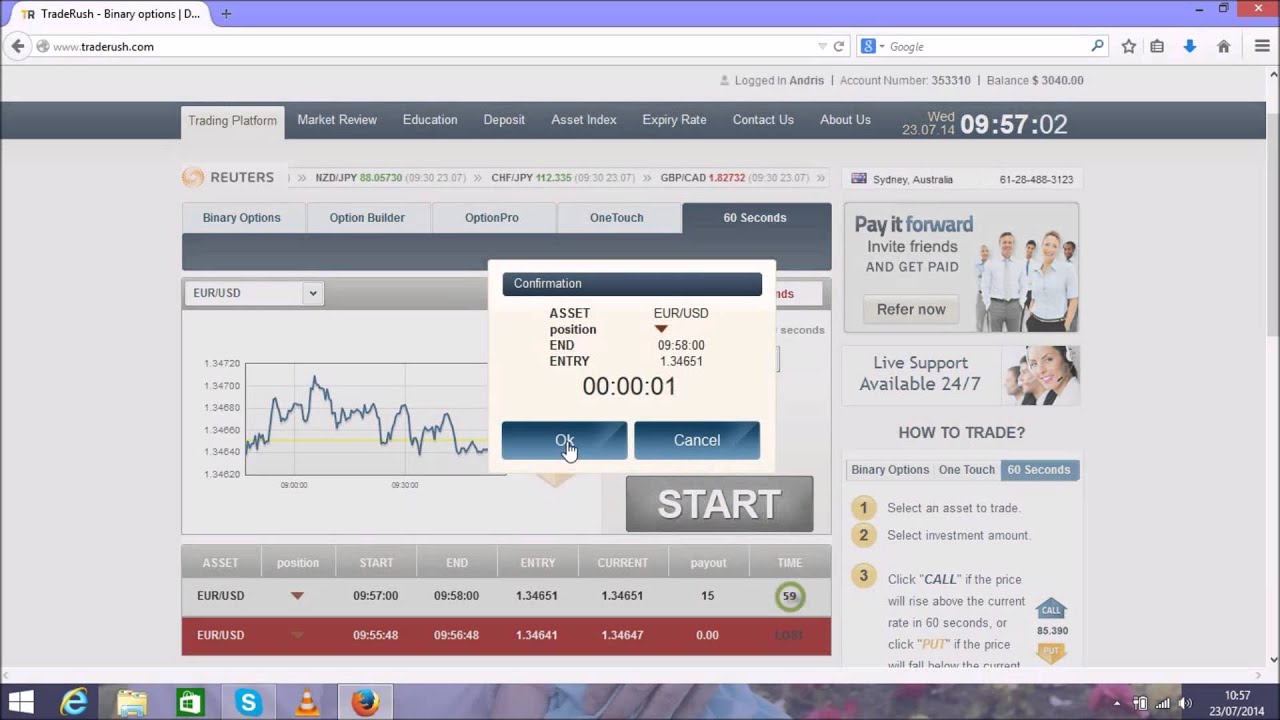Viewport: 1280px width, 720px height.
Task: Click the system clock in tray
Action: (x=1237, y=703)
